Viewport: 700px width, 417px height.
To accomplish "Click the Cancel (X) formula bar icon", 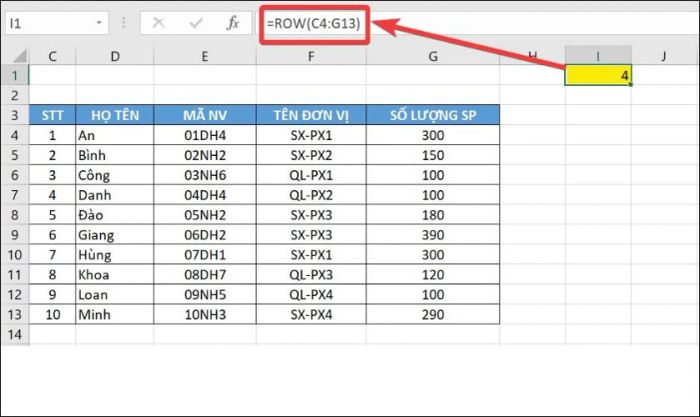I will 158,23.
